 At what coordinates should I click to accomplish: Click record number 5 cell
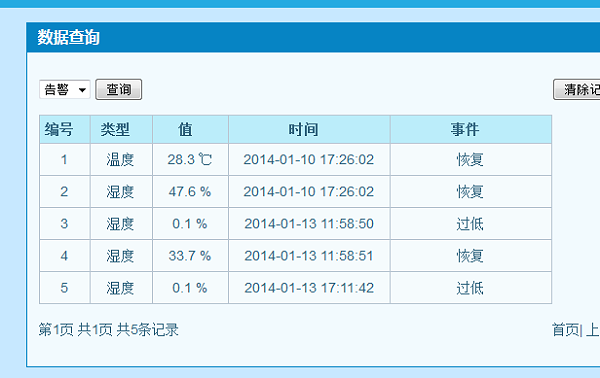click(x=64, y=288)
